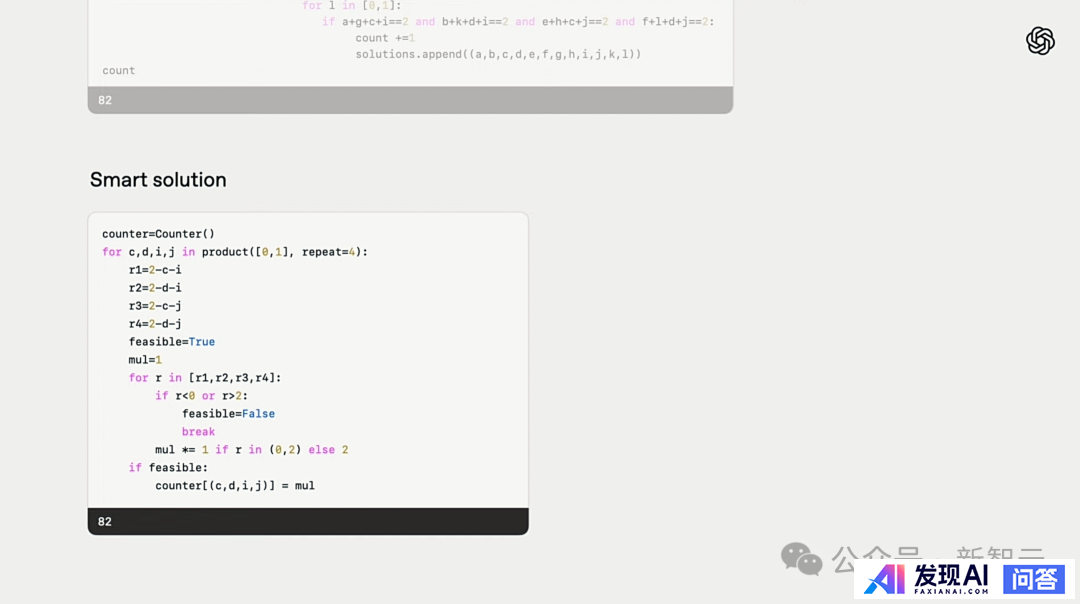Click the solutions.append code line
1080x604 pixels.
pyautogui.click(x=498, y=54)
